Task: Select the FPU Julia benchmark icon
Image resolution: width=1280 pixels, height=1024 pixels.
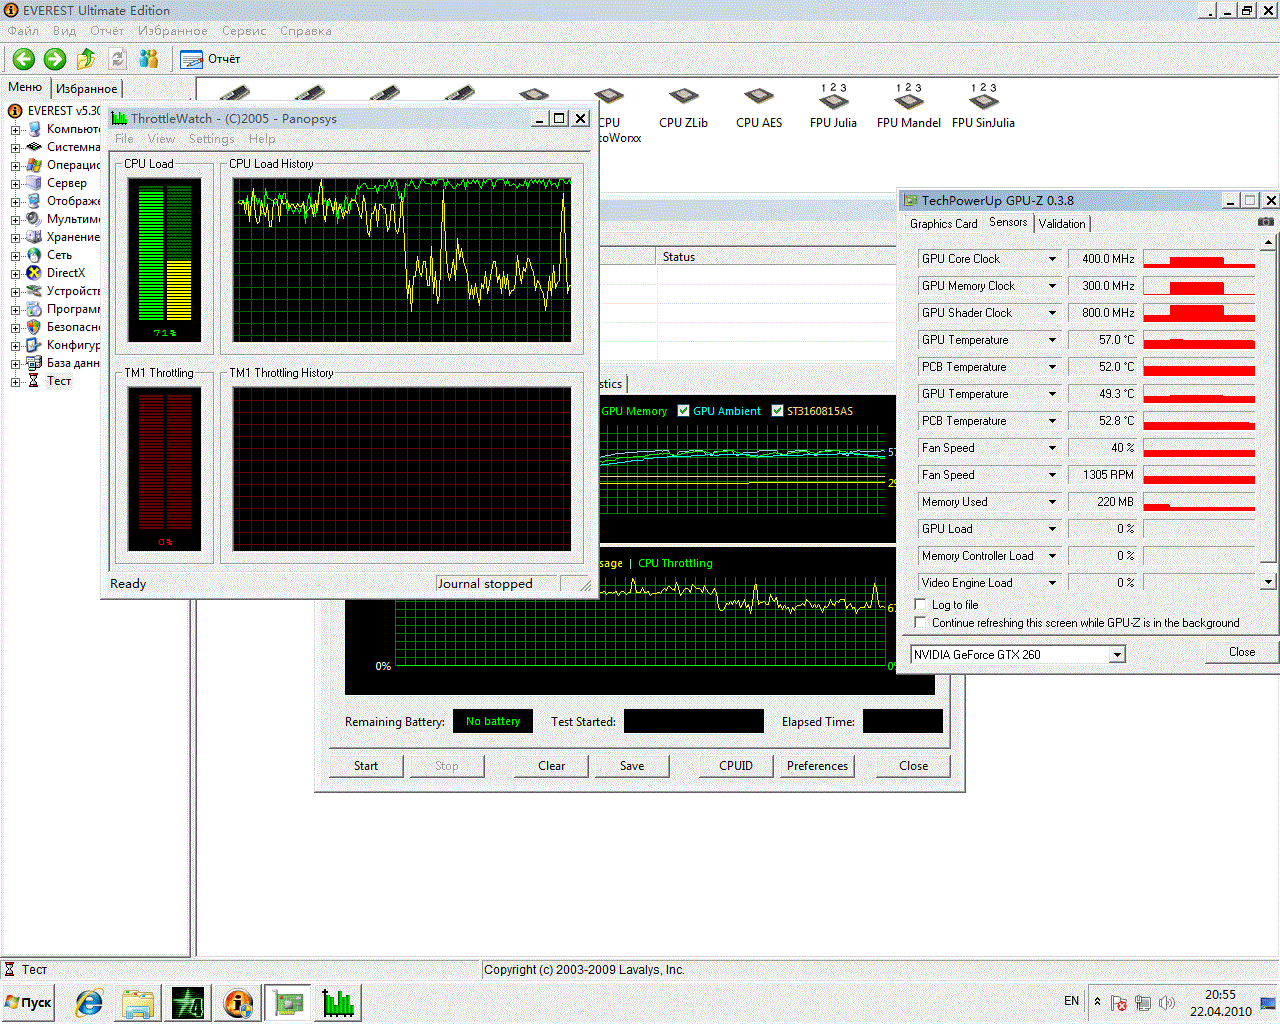Action: [x=833, y=106]
